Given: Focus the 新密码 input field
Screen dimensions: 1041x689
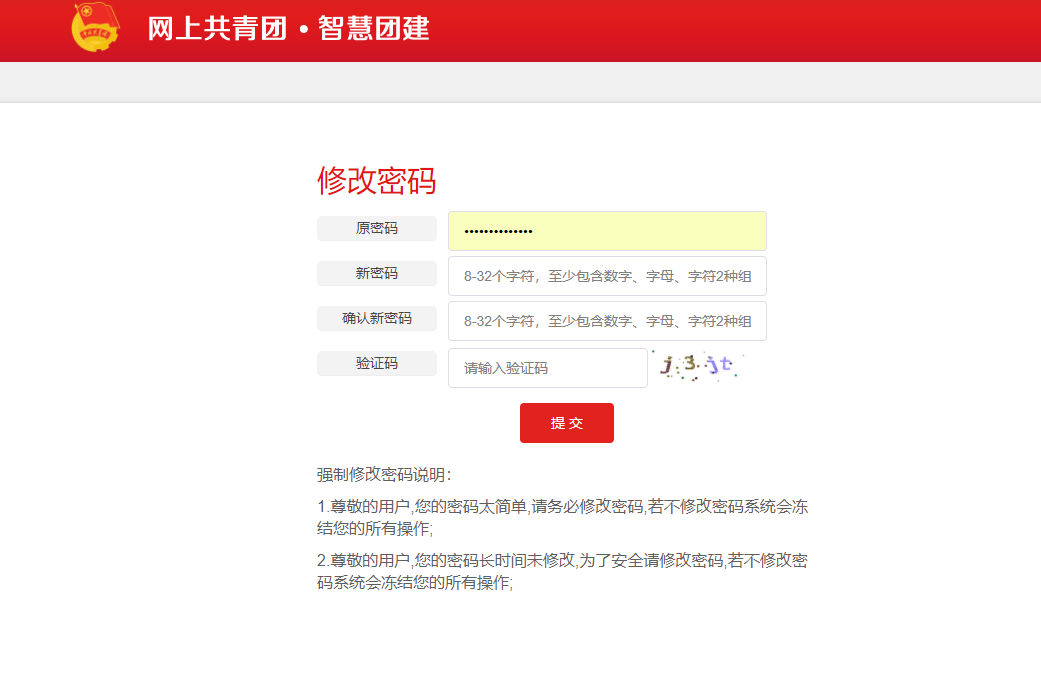Looking at the screenshot, I should coord(607,276).
